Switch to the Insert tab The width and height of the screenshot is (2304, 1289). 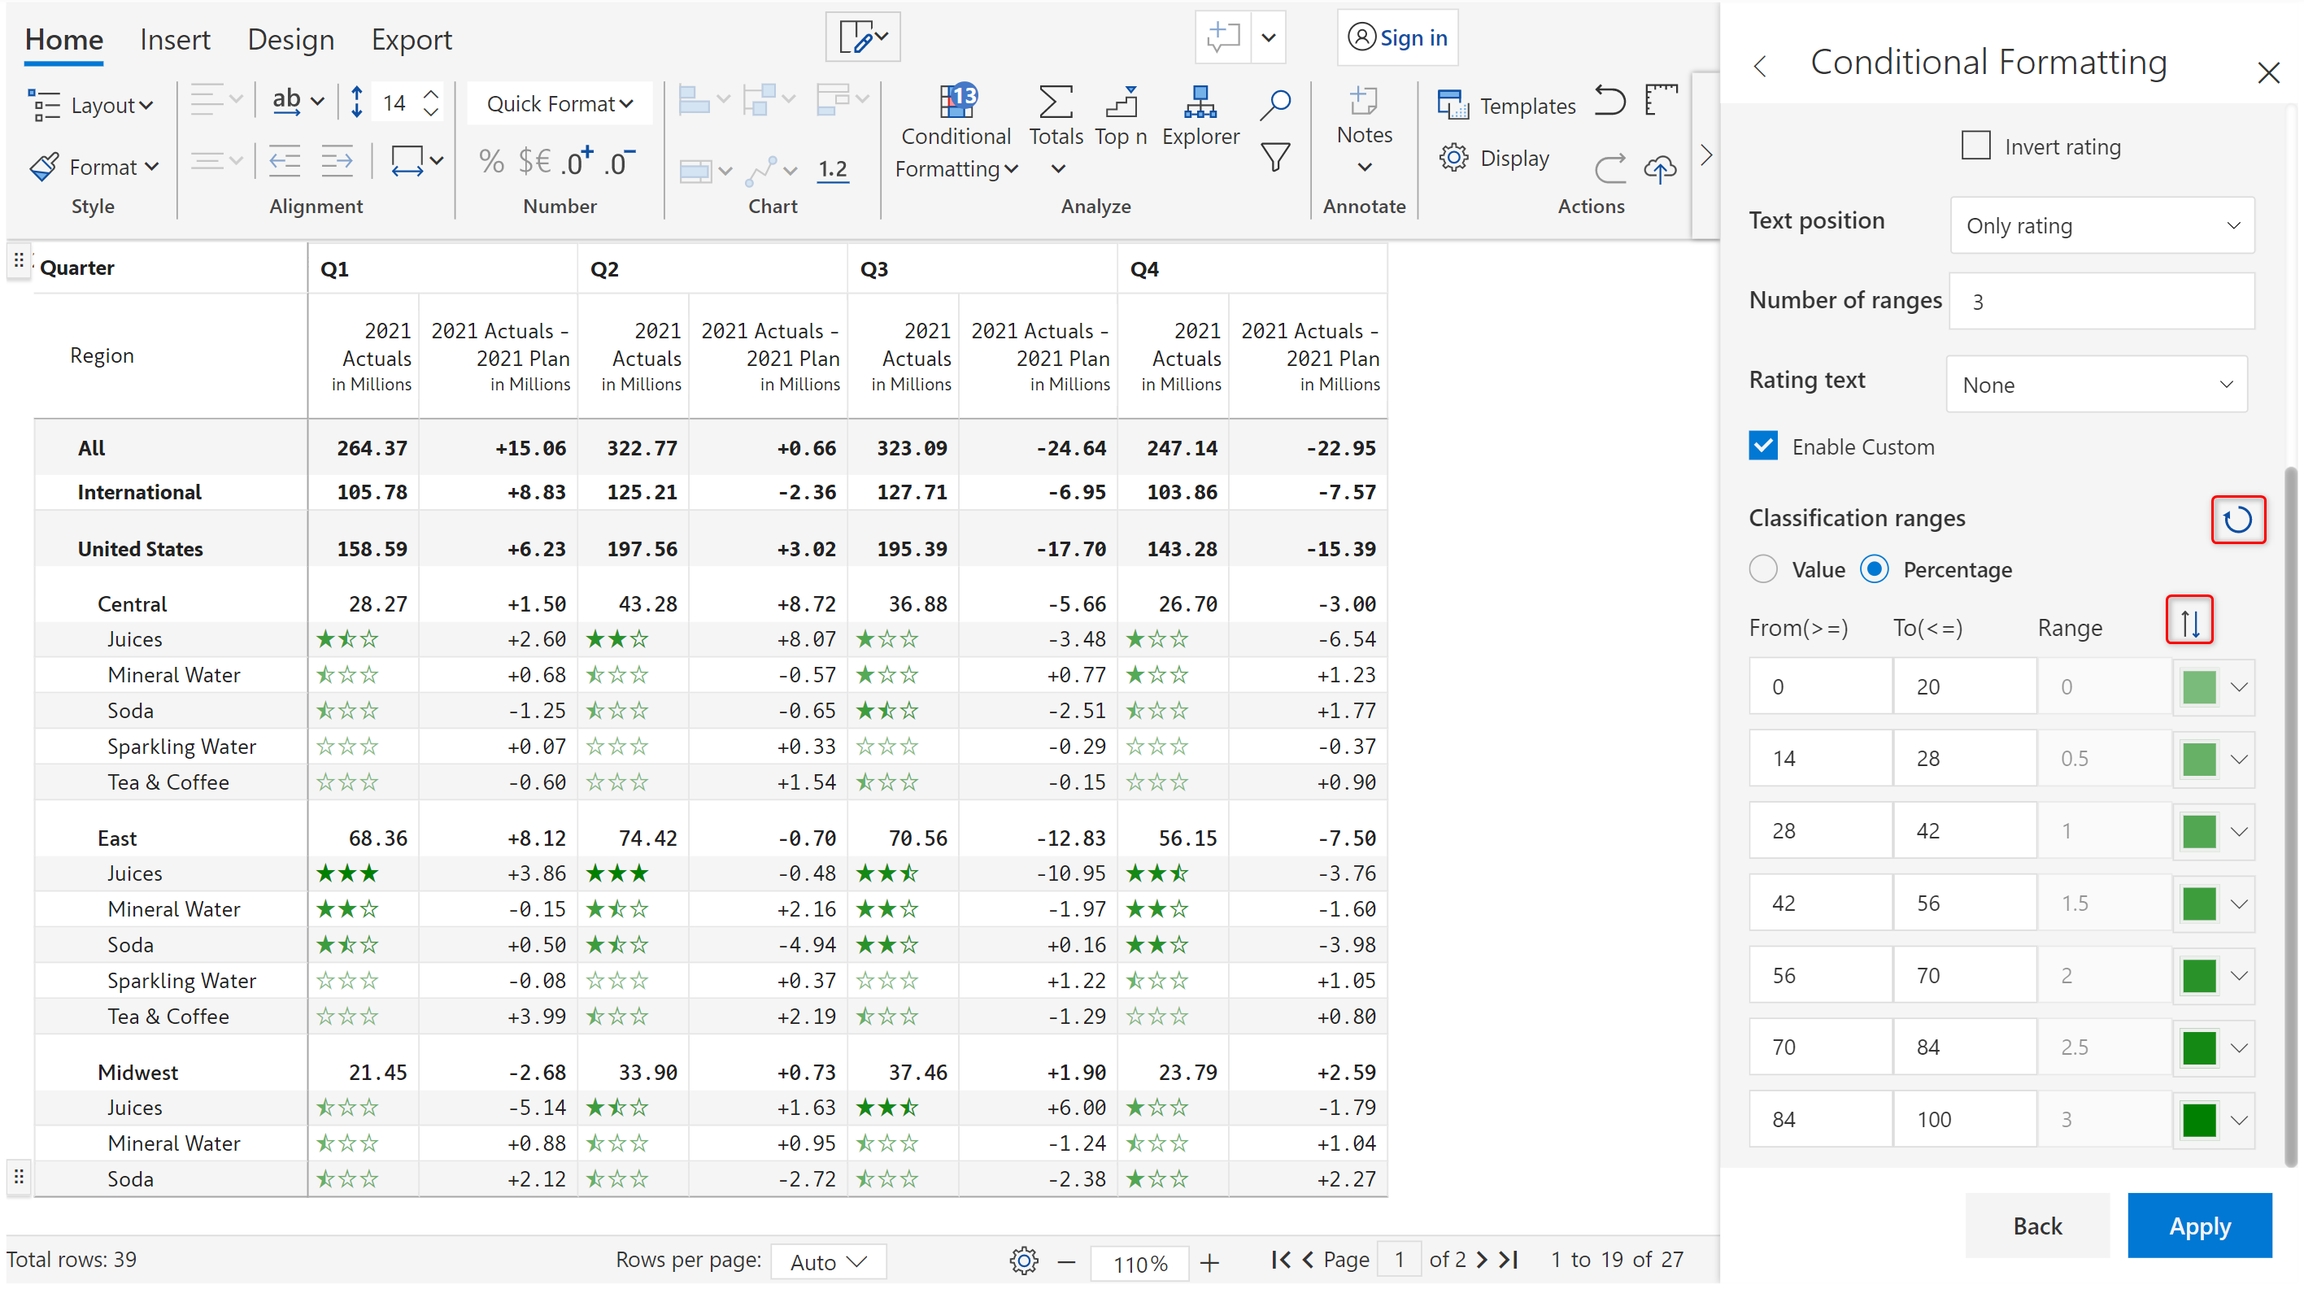tap(175, 40)
